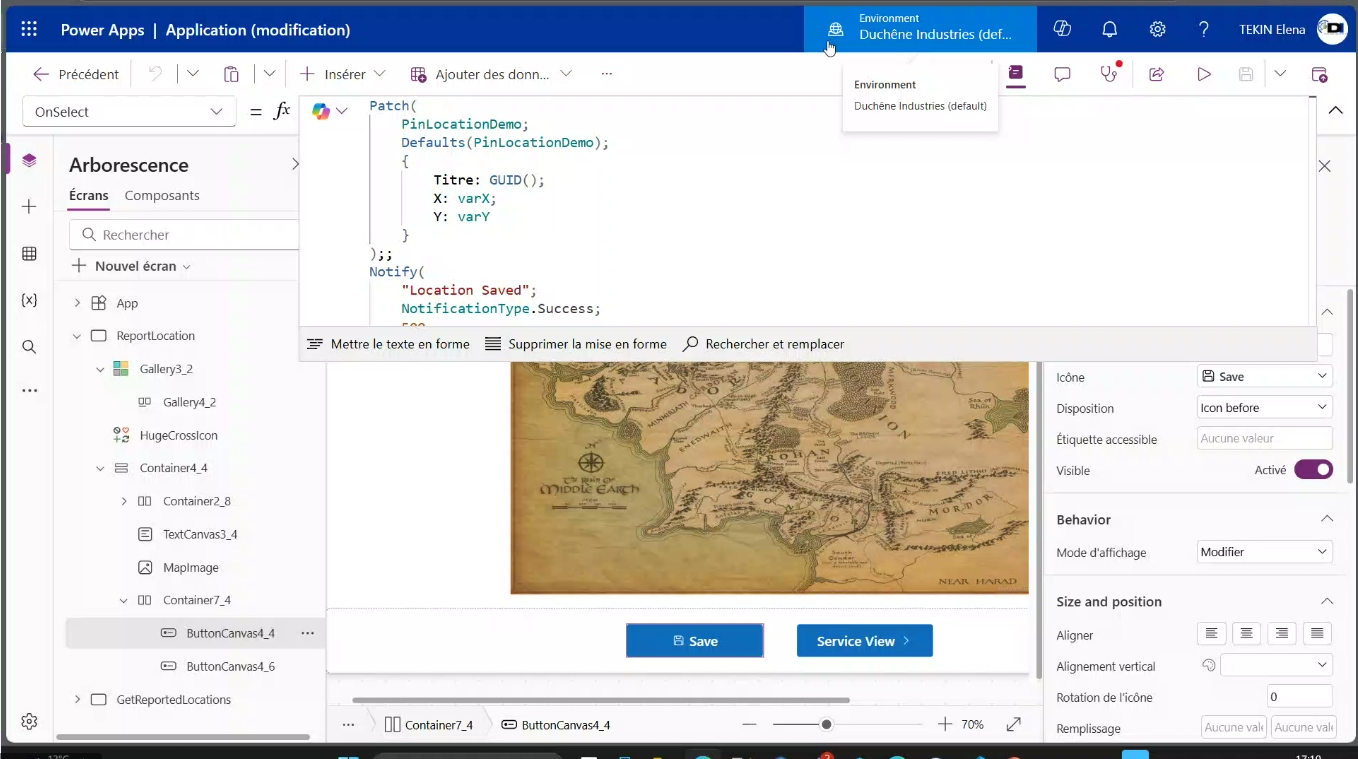Click the zoom slider handle
The width and height of the screenshot is (1358, 759).
click(x=826, y=724)
